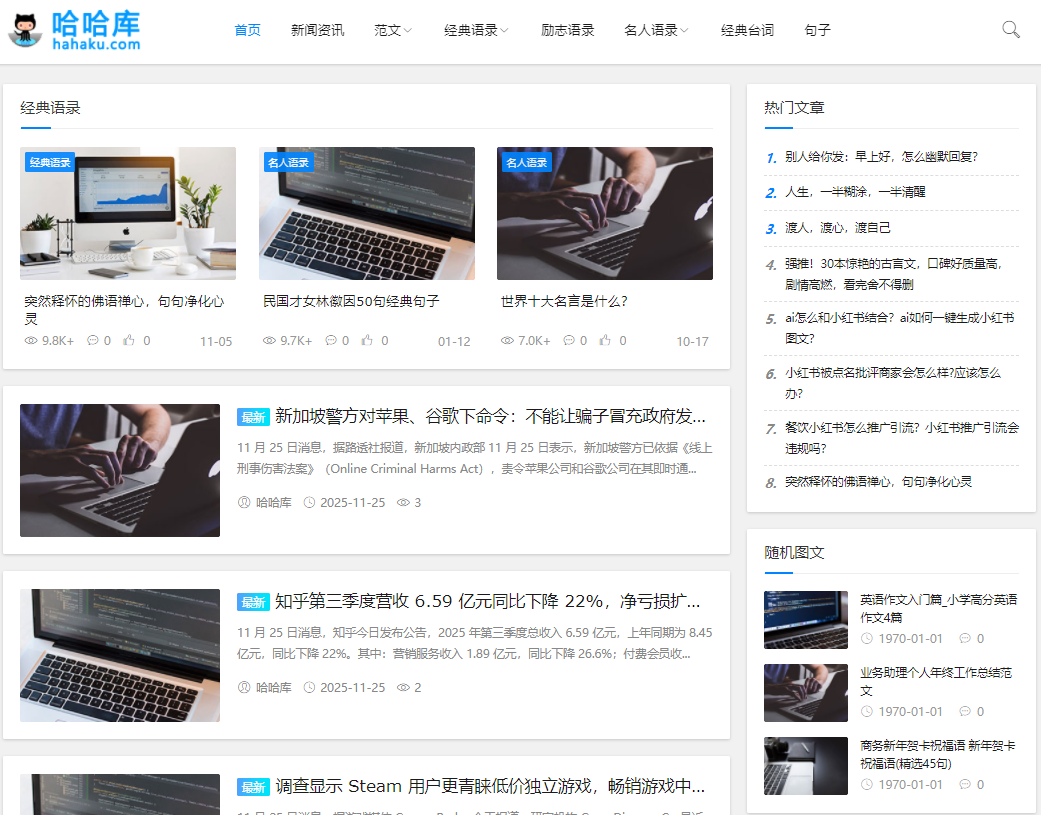Open the 民国才女林徽因 laptop thumbnail
1041x815 pixels.
point(366,214)
